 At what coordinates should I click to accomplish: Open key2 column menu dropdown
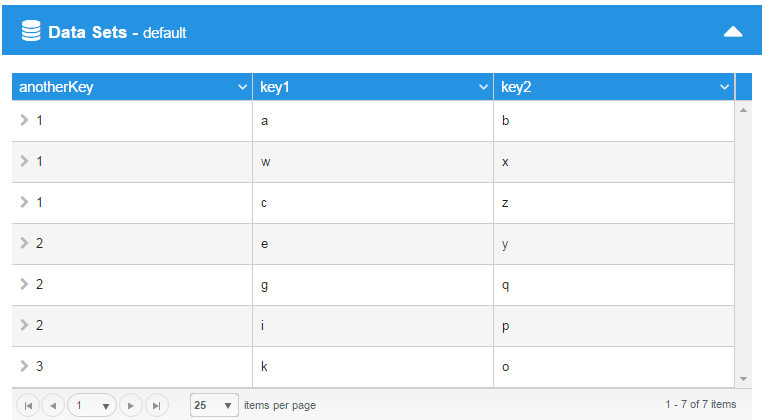[x=725, y=87]
